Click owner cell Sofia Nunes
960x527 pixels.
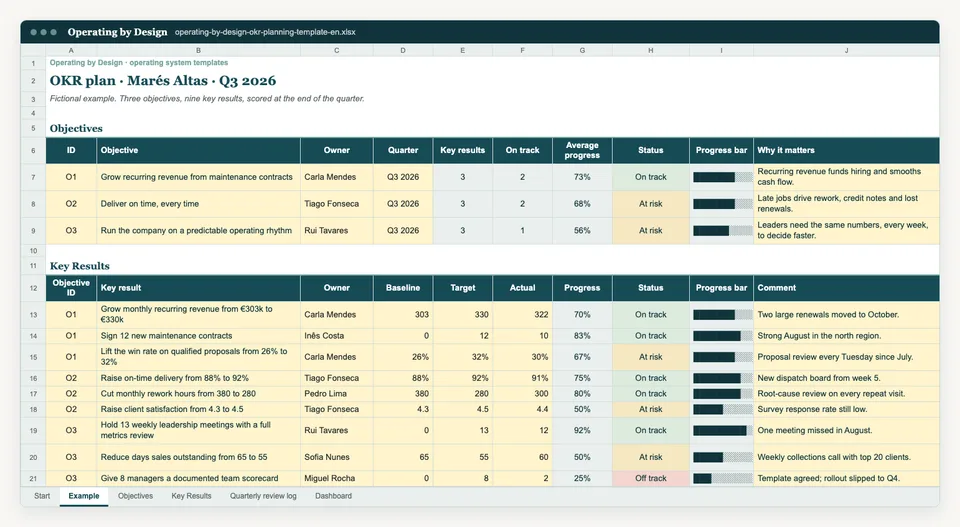pos(336,457)
